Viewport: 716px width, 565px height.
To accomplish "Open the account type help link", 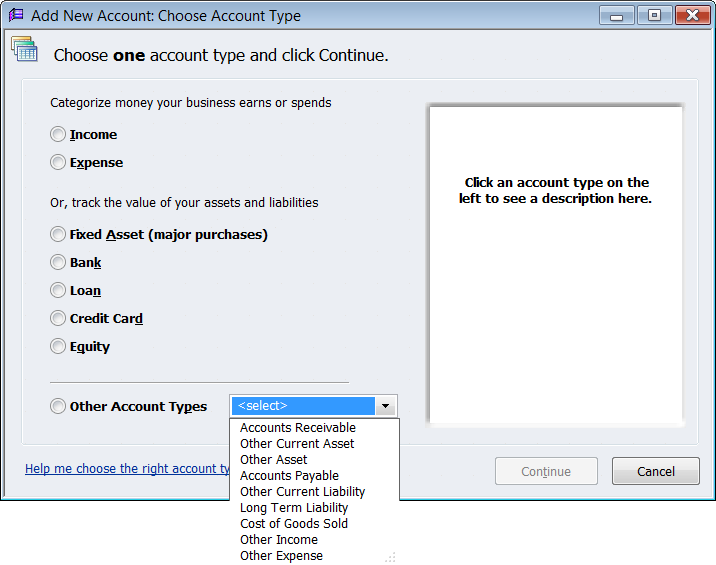I will tap(127, 469).
